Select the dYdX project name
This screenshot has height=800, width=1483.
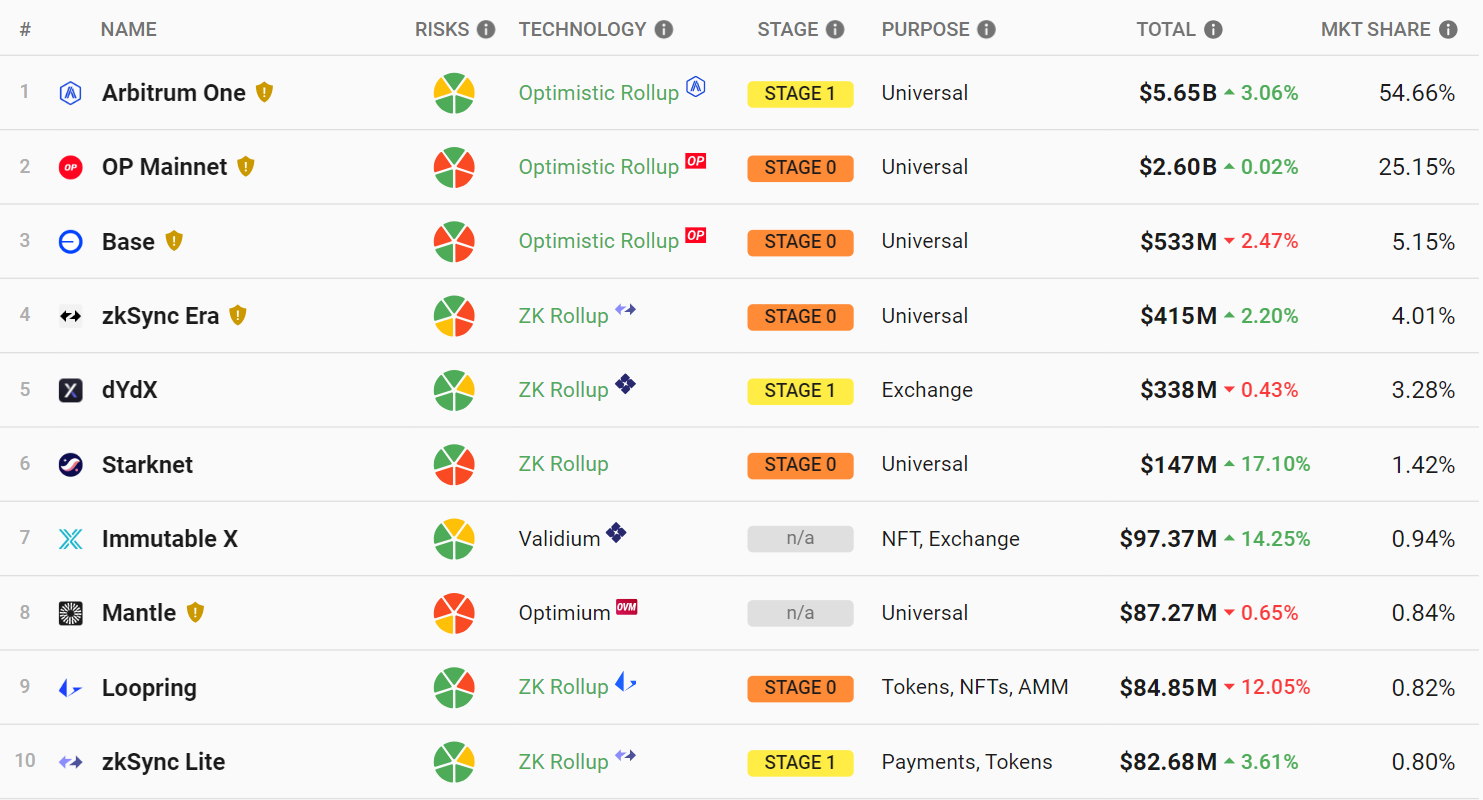point(130,390)
